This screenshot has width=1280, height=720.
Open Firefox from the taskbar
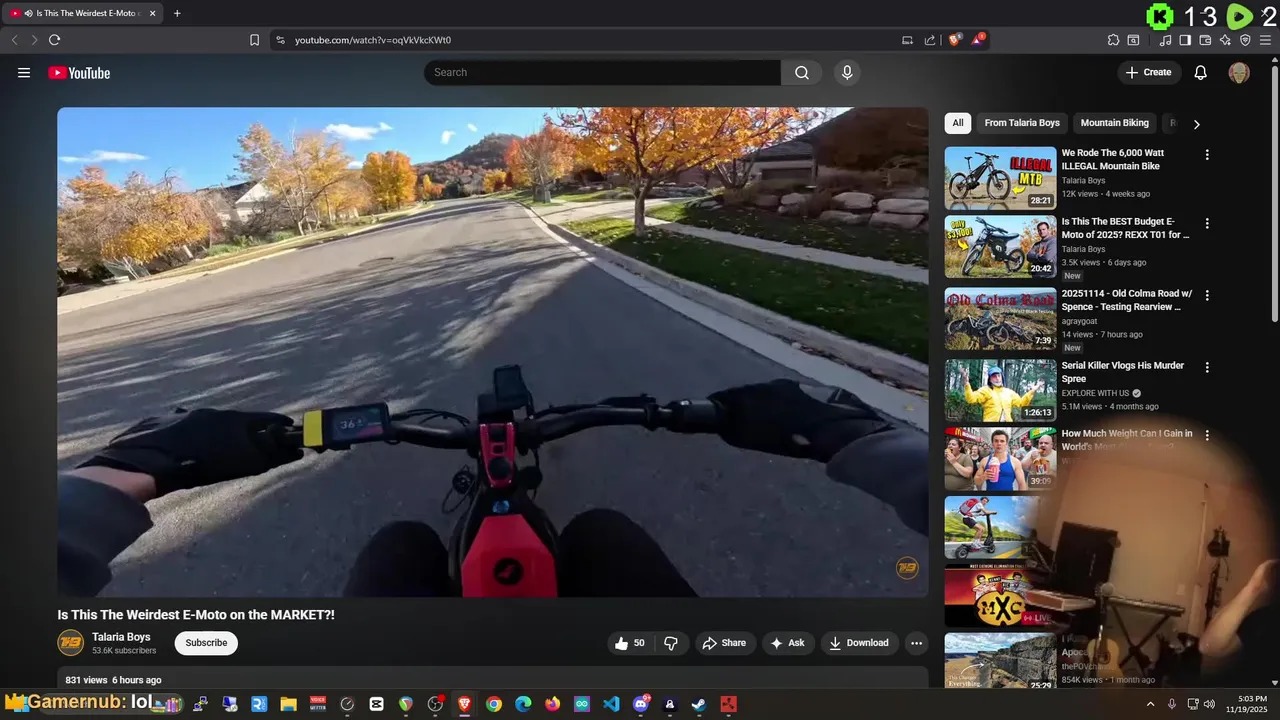click(x=552, y=704)
